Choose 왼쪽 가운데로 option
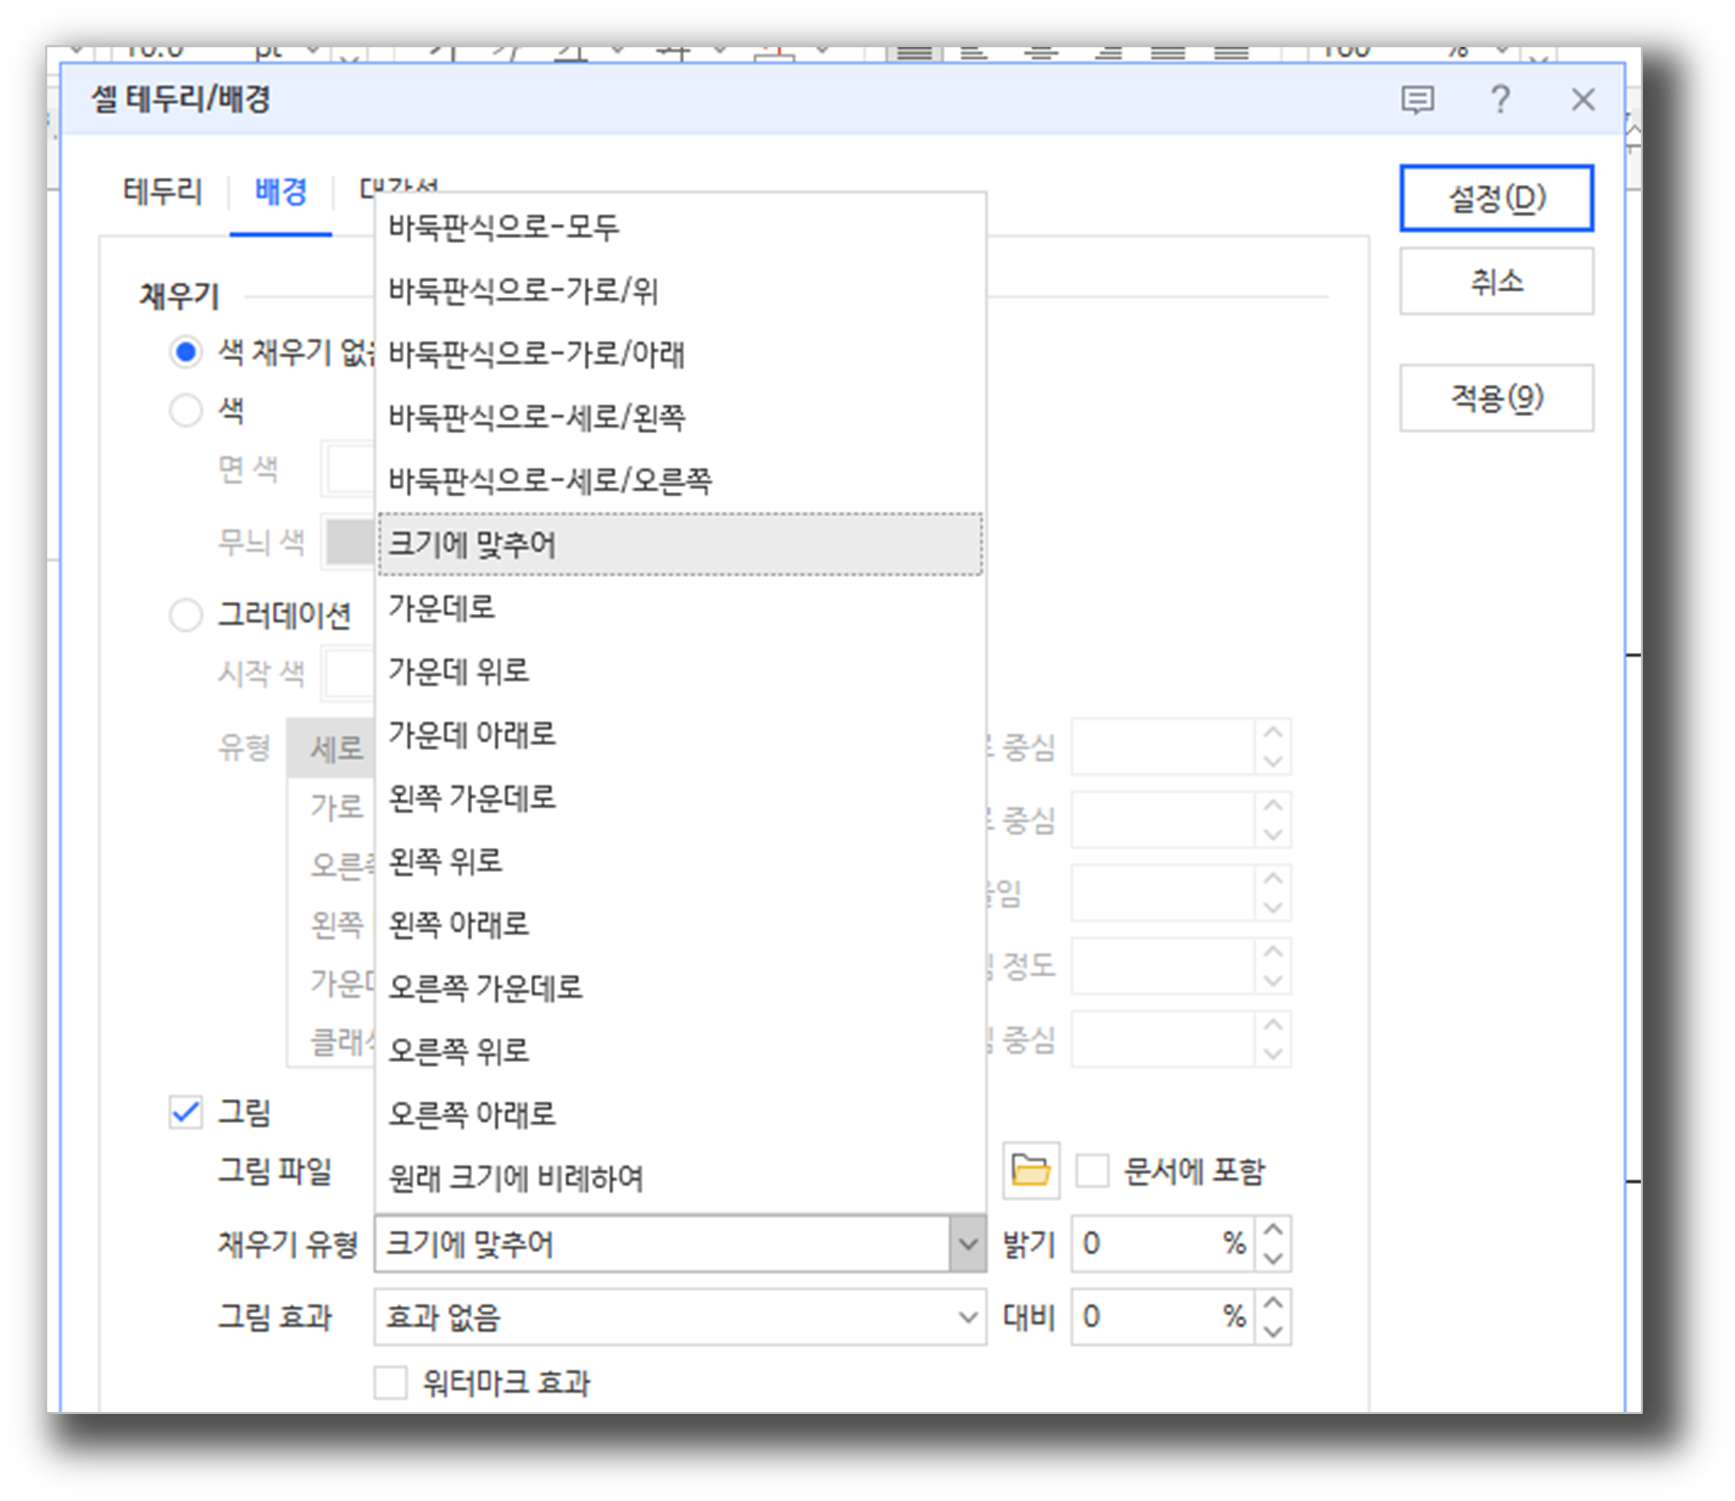 click(x=680, y=797)
